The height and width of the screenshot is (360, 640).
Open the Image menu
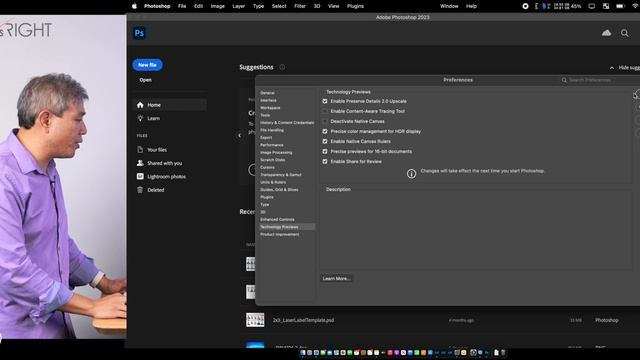pos(218,6)
